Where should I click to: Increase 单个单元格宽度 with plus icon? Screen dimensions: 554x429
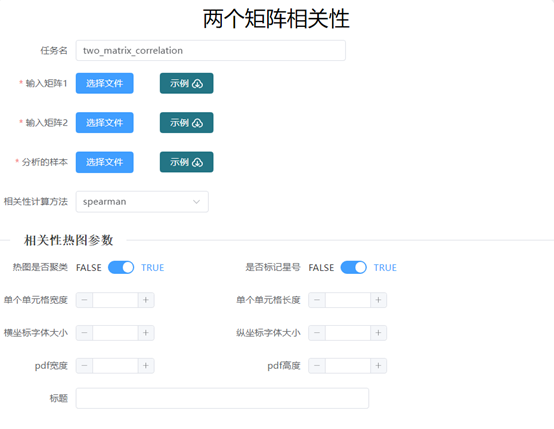146,300
